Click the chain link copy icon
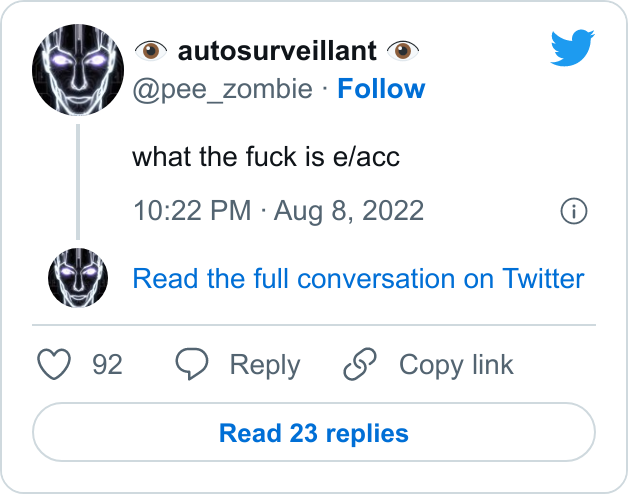 pyautogui.click(x=360, y=364)
